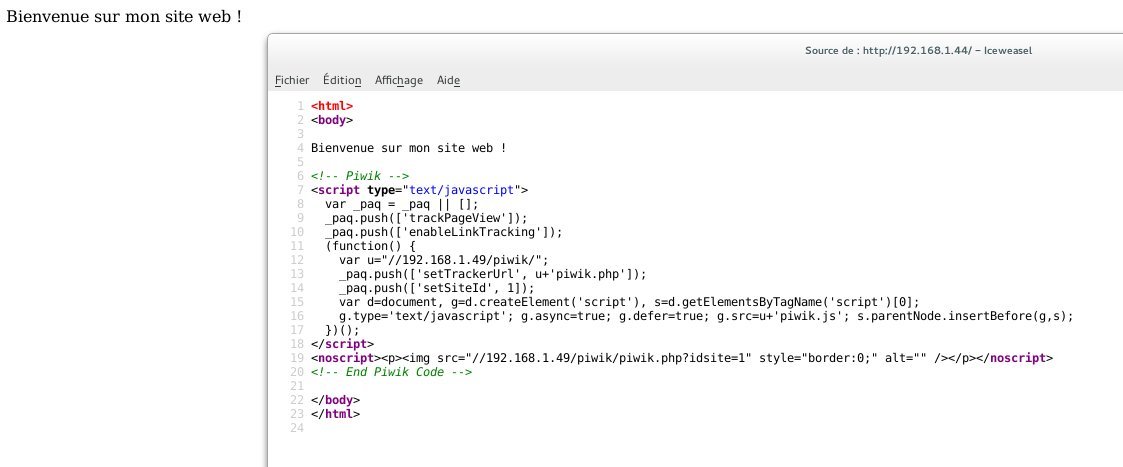Click the End Piwik Code comment
This screenshot has height=467, width=1123.
(x=391, y=371)
